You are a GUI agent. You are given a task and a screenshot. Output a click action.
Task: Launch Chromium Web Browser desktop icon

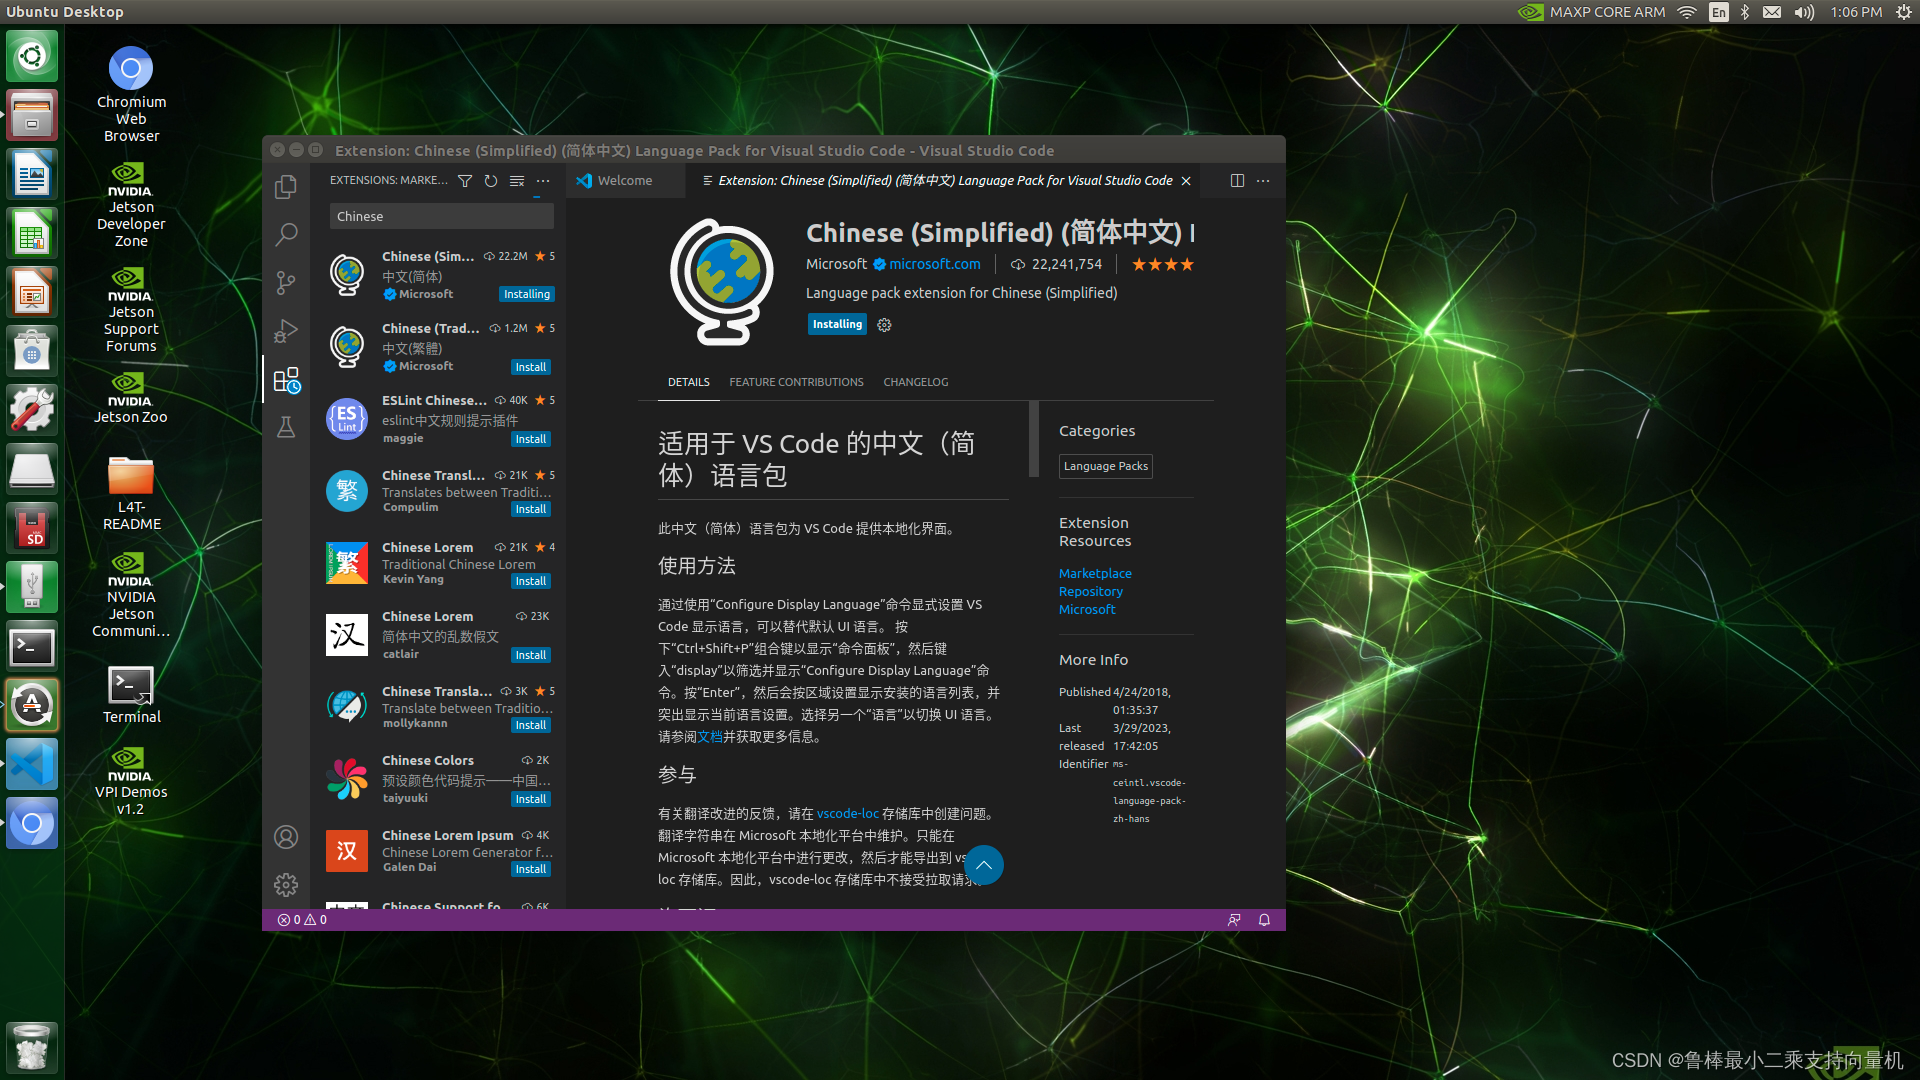coord(131,94)
